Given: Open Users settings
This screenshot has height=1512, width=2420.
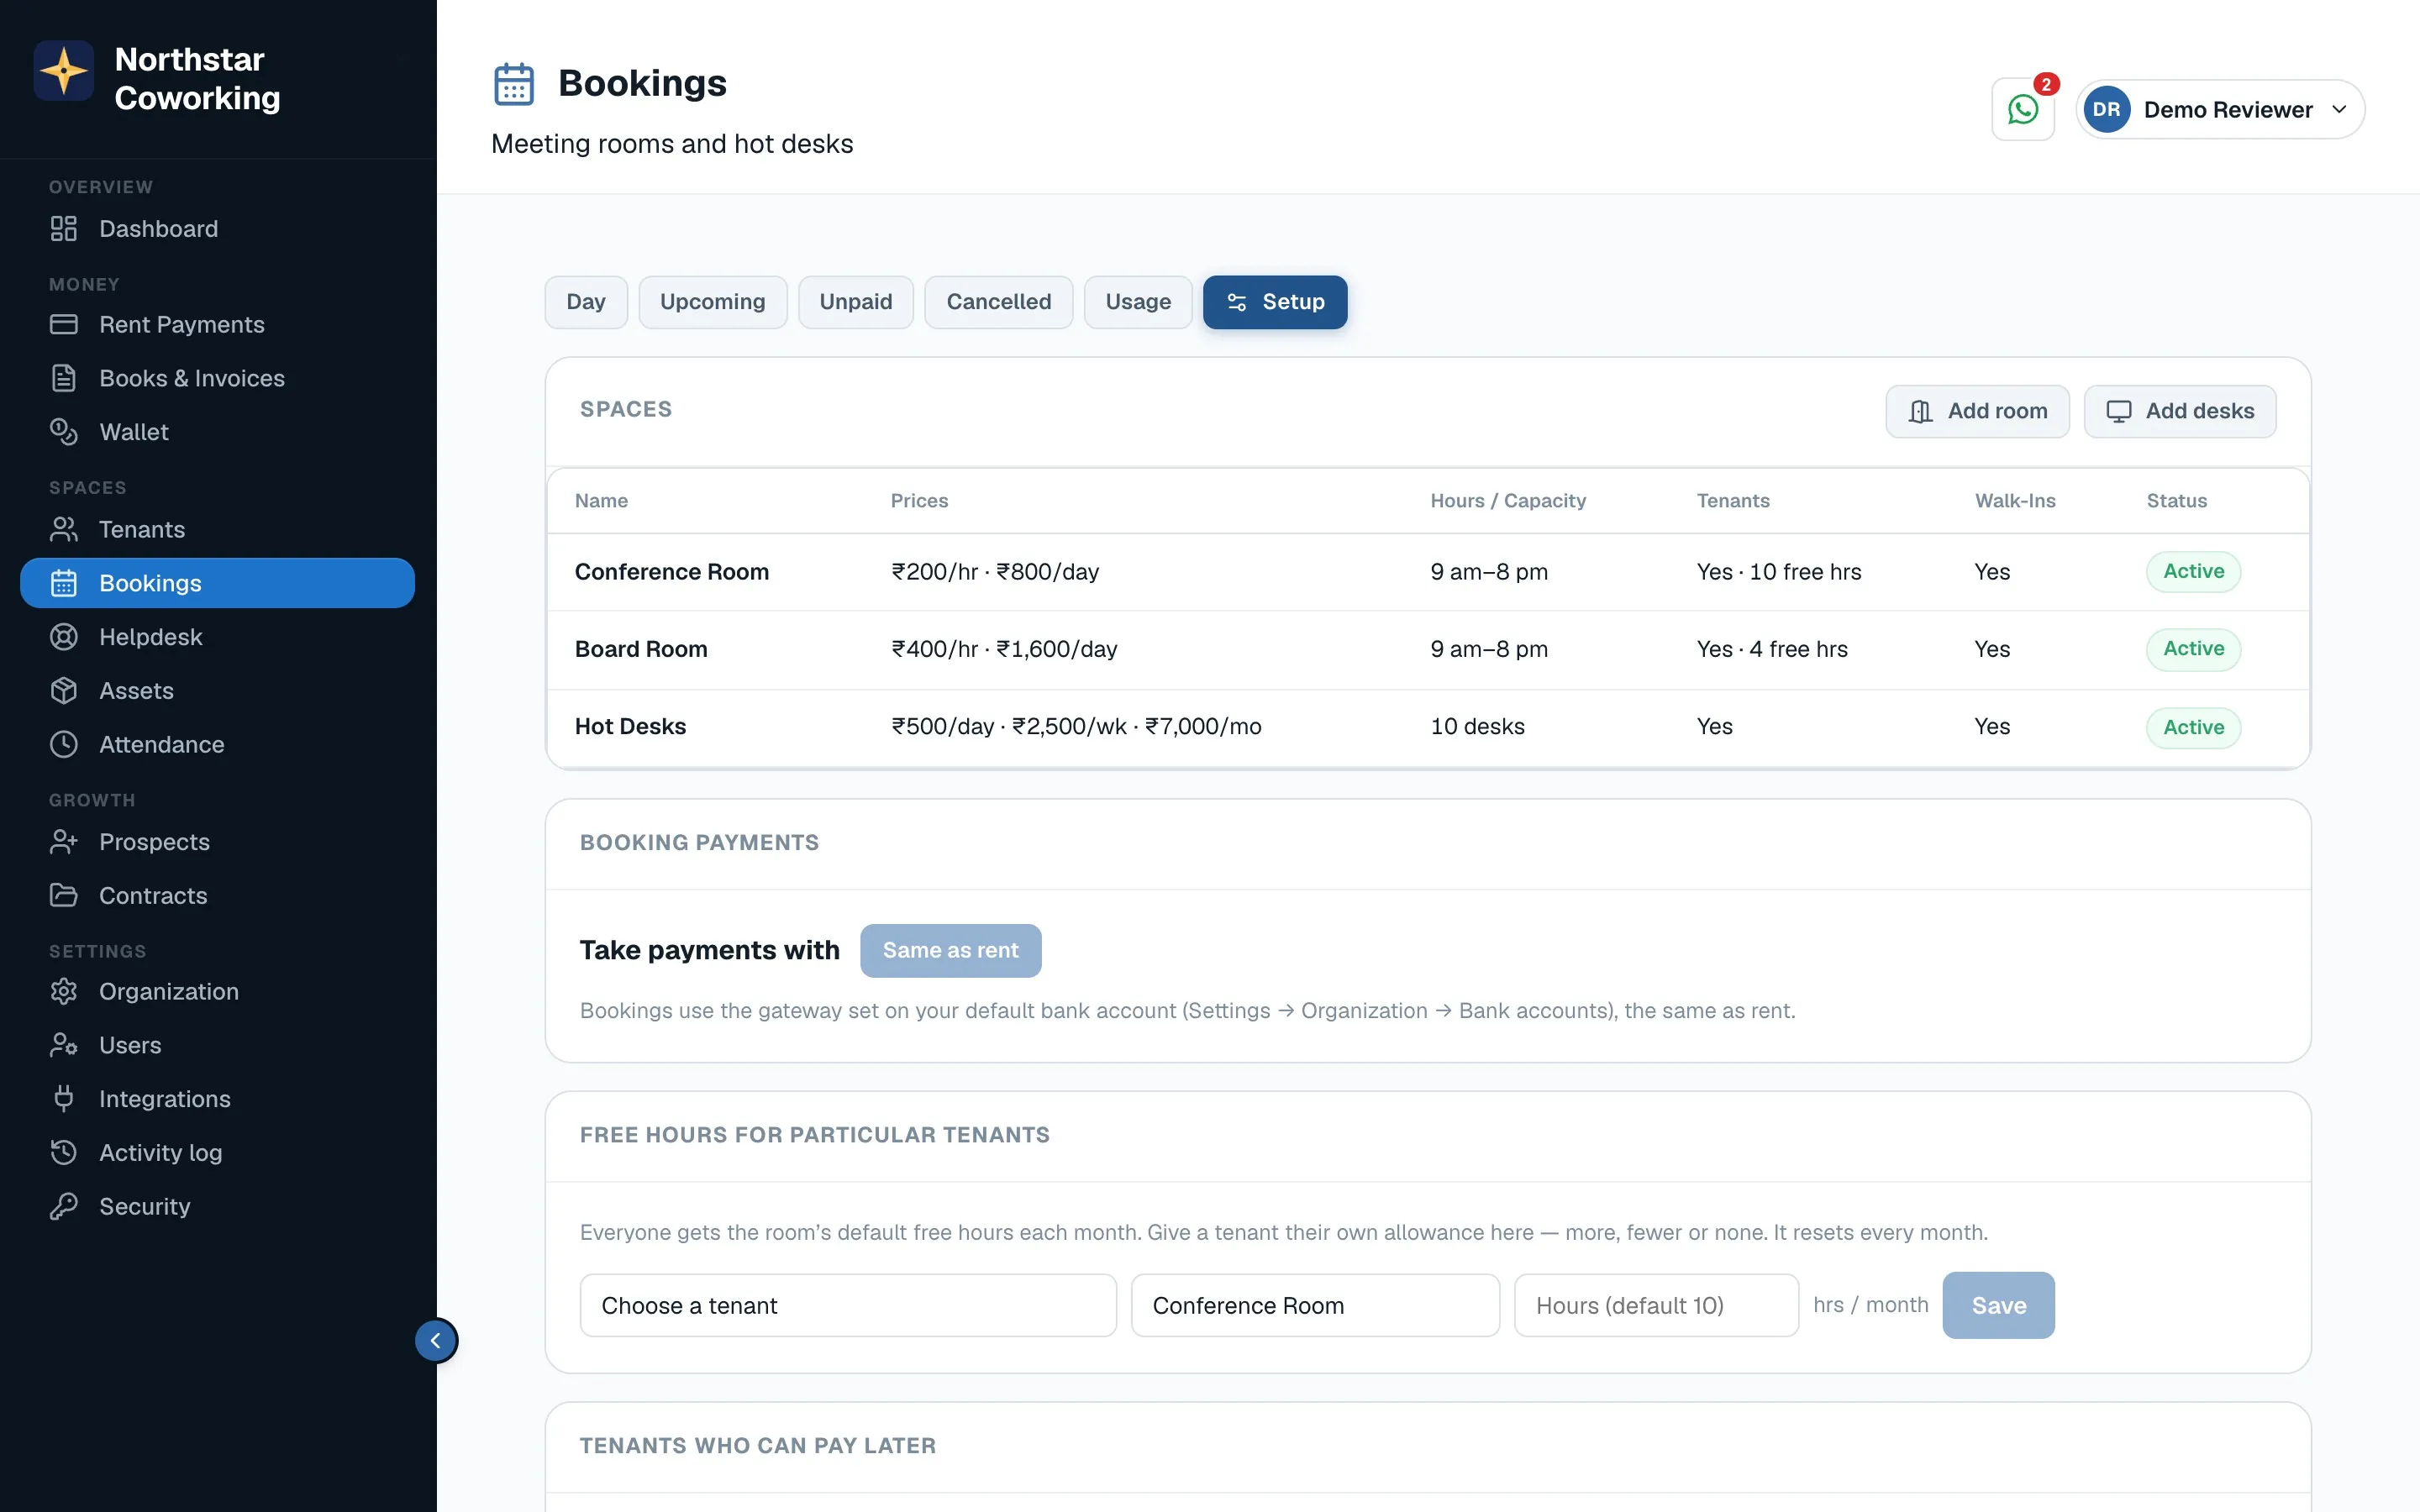Looking at the screenshot, I should tap(217, 1045).
